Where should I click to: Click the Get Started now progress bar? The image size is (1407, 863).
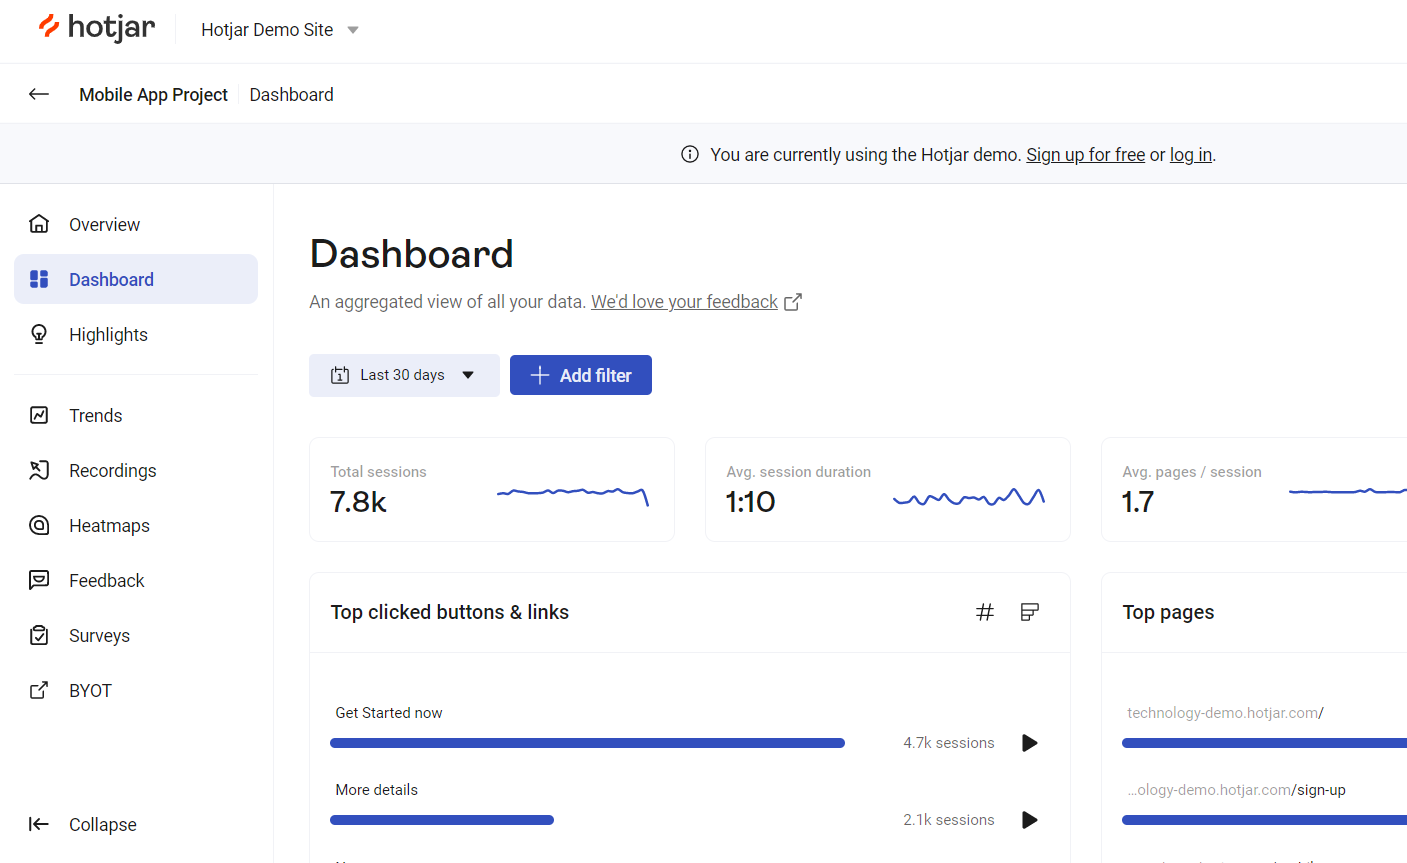tap(587, 743)
